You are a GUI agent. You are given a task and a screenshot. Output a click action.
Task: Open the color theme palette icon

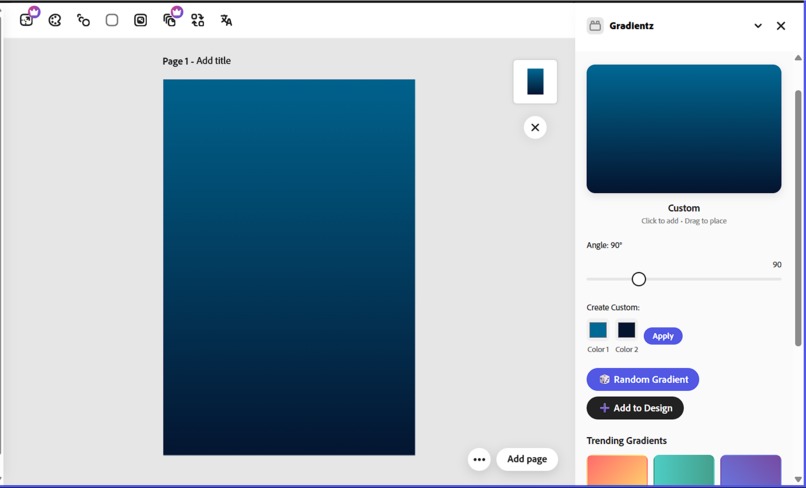[54, 20]
